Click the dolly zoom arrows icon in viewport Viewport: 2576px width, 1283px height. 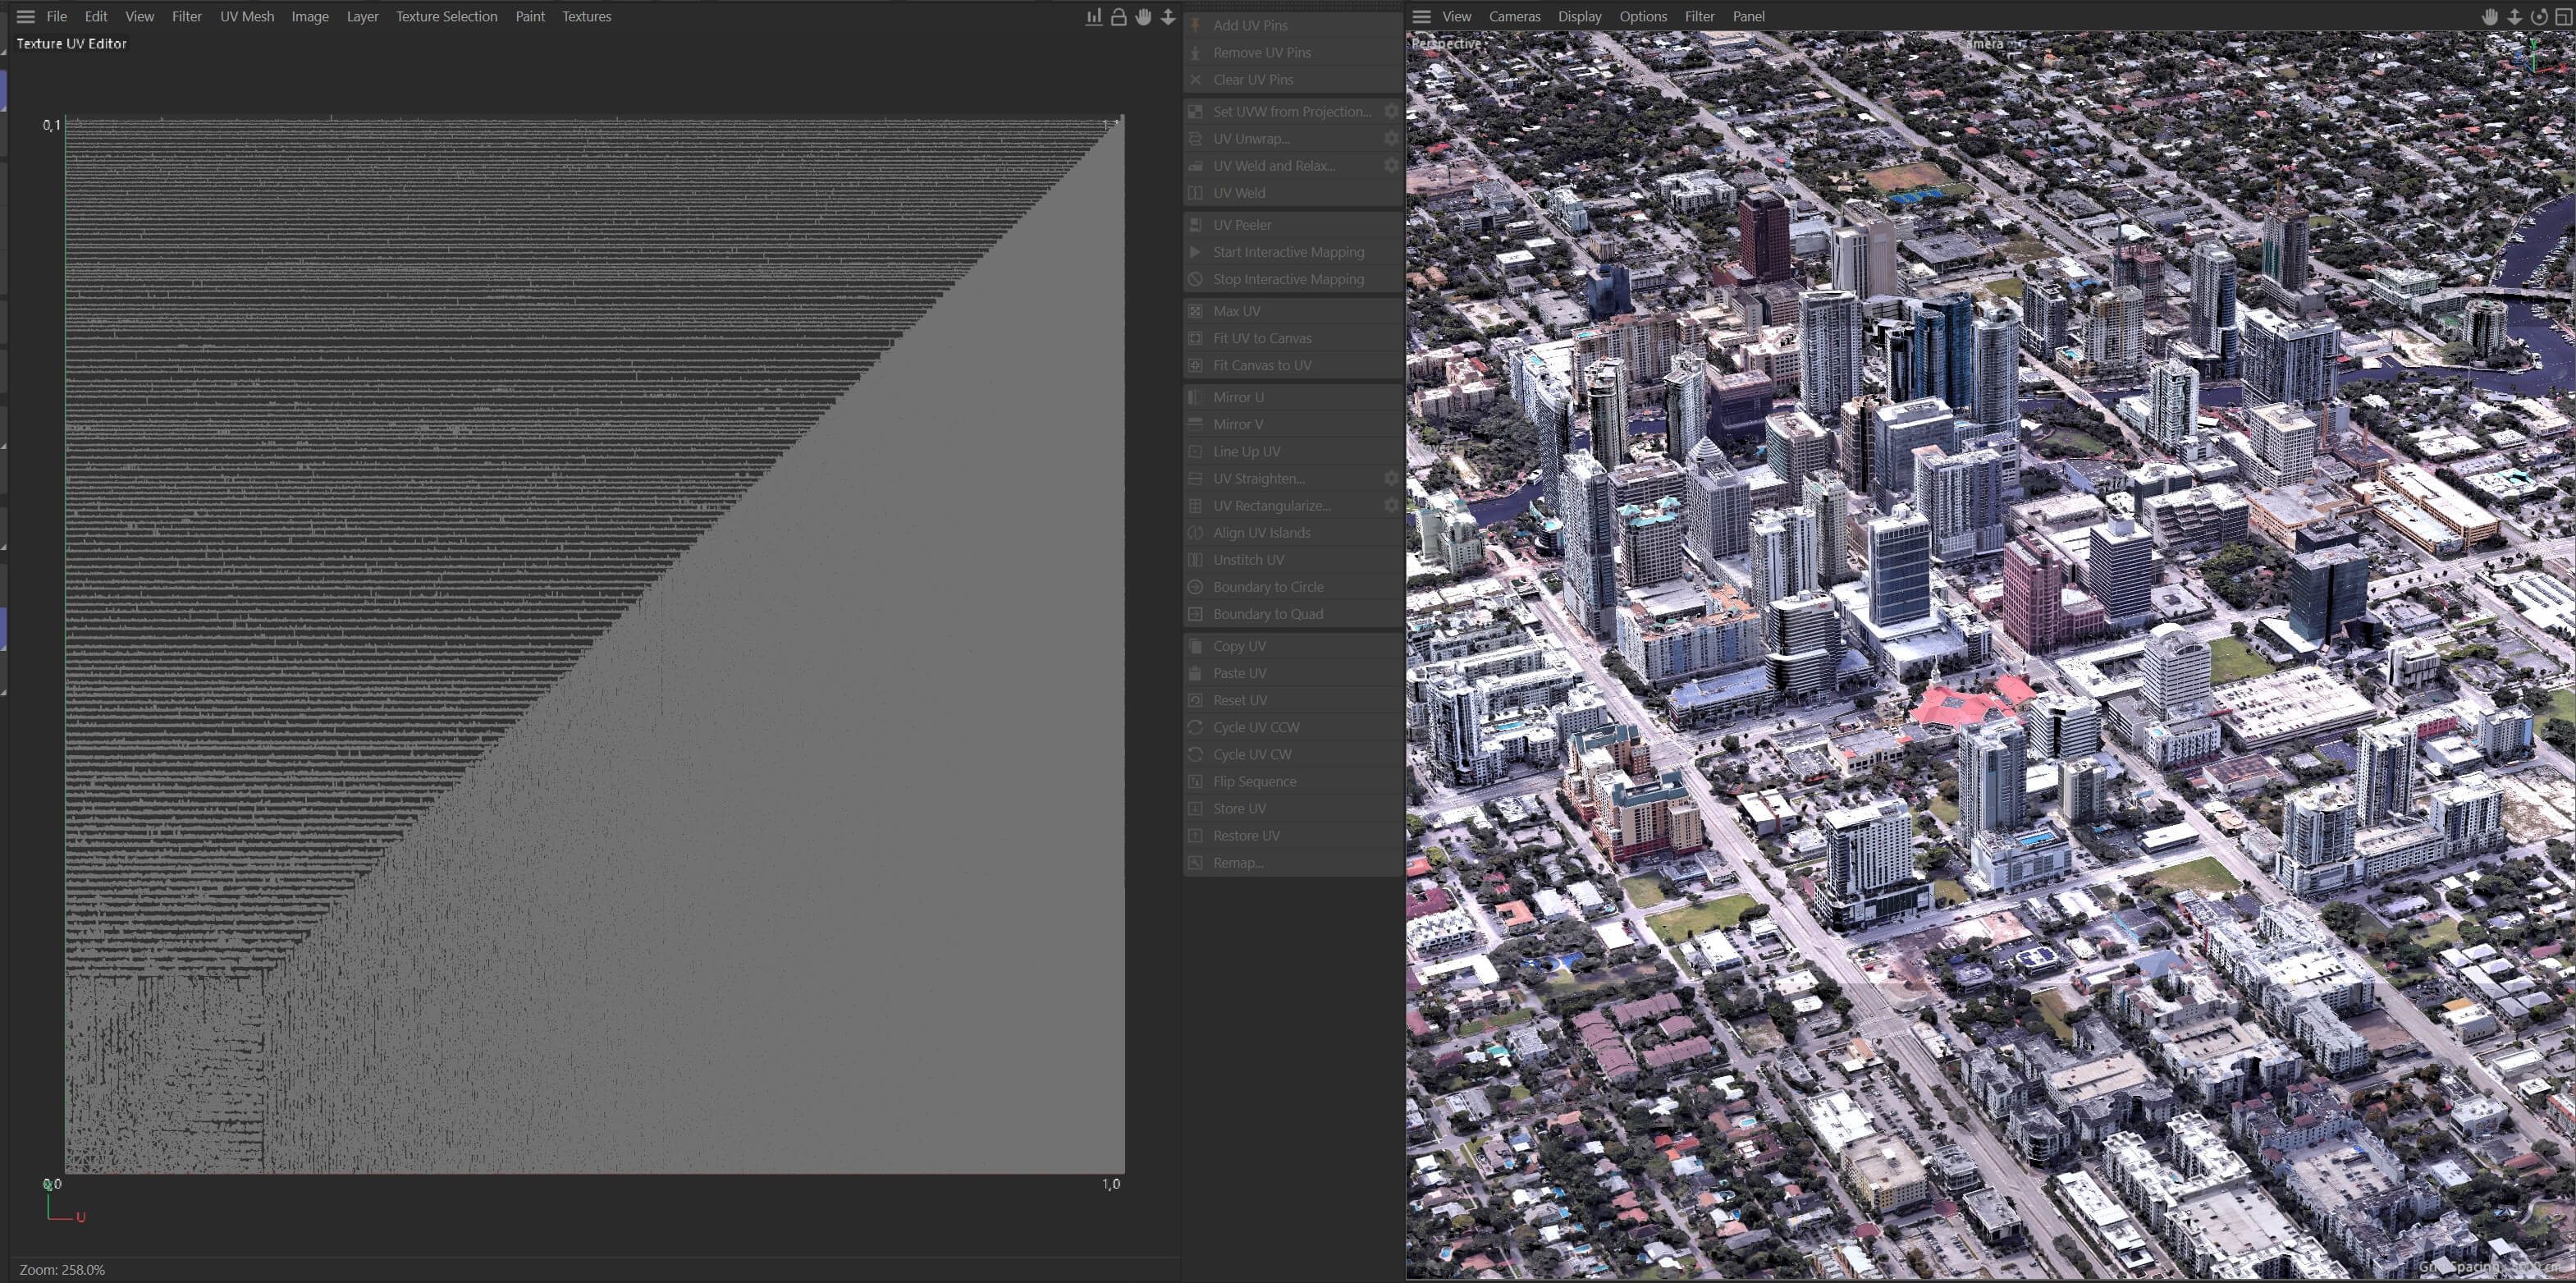[x=2514, y=16]
